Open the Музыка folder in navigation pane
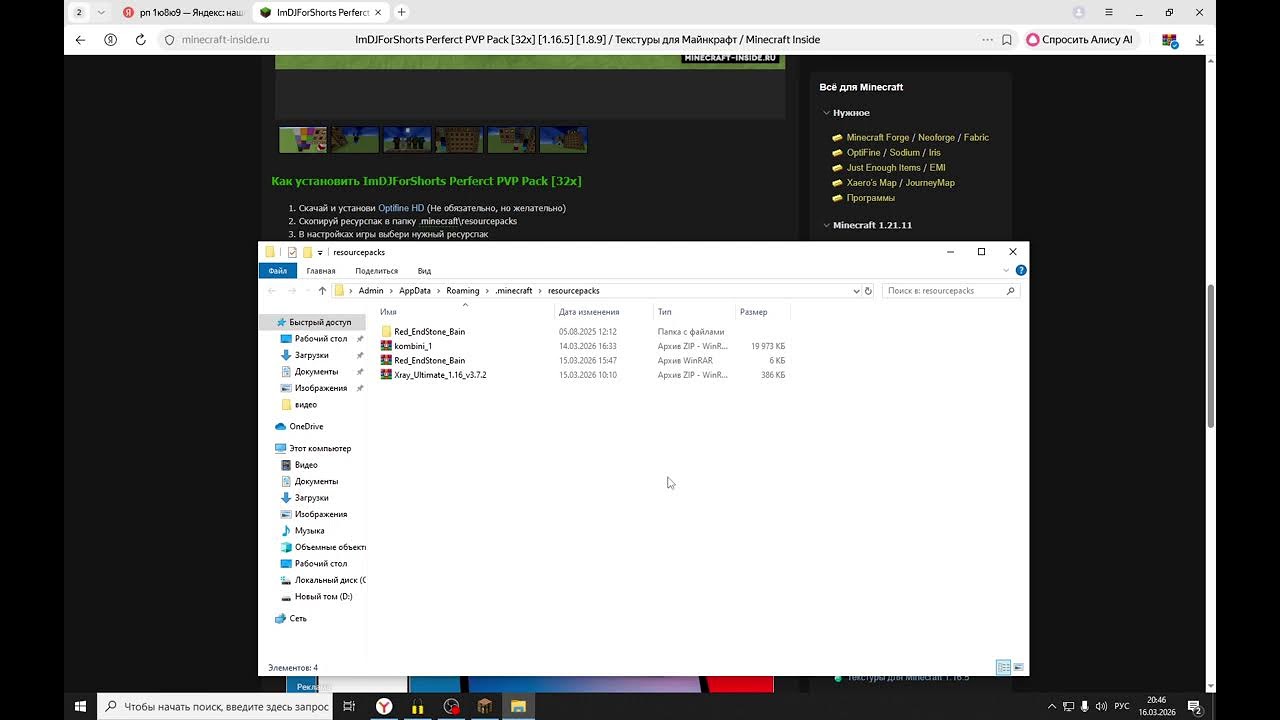The height and width of the screenshot is (720, 1280). click(x=309, y=530)
